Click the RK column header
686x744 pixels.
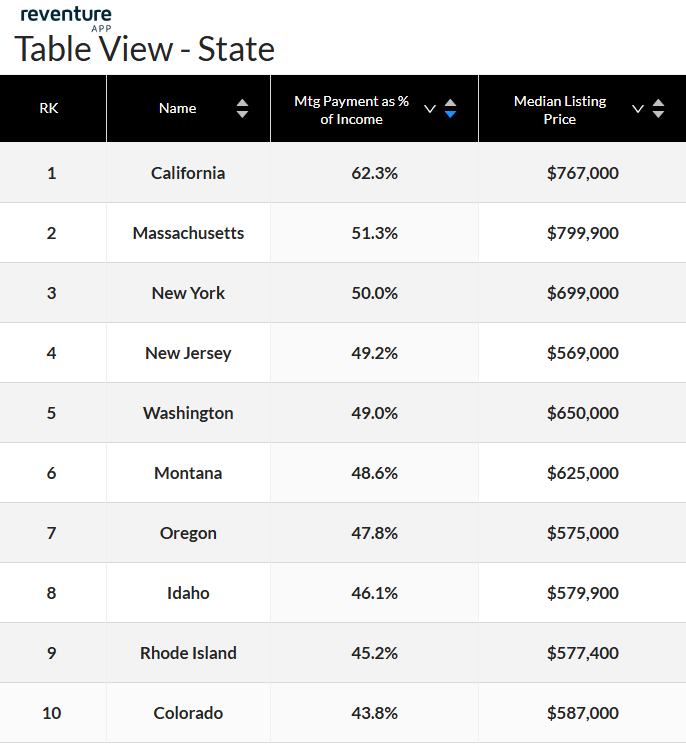(x=49, y=108)
